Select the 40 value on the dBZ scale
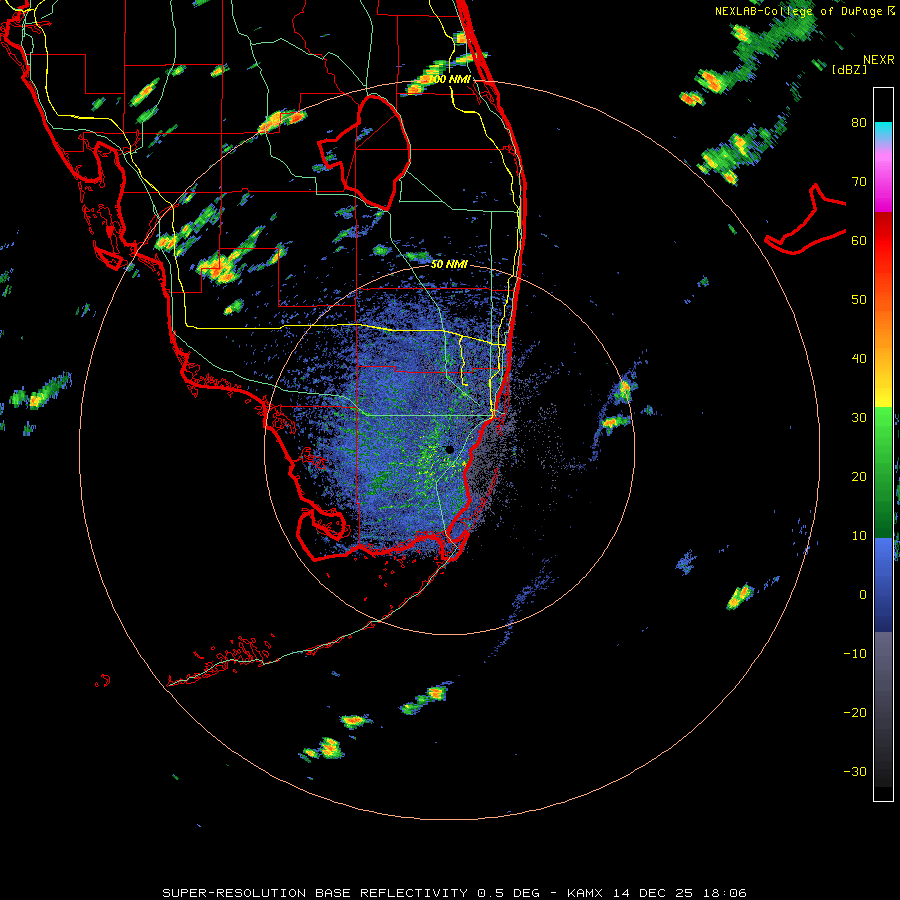The image size is (900, 900). pyautogui.click(x=859, y=358)
